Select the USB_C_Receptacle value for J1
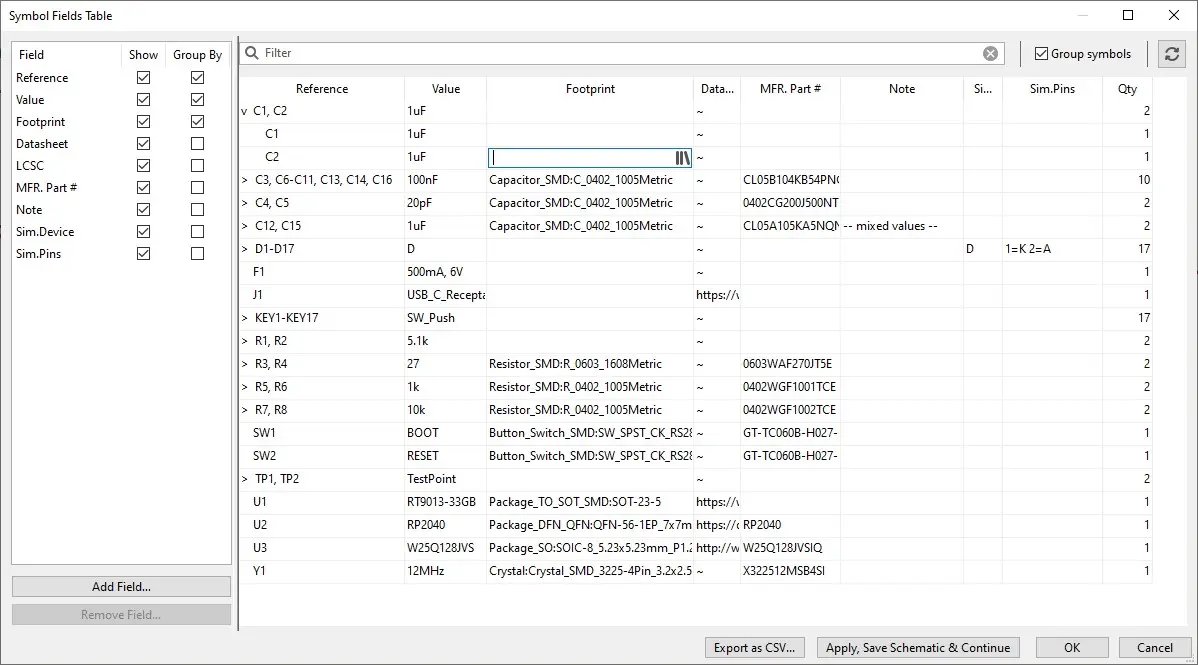The height and width of the screenshot is (665, 1198). click(445, 295)
